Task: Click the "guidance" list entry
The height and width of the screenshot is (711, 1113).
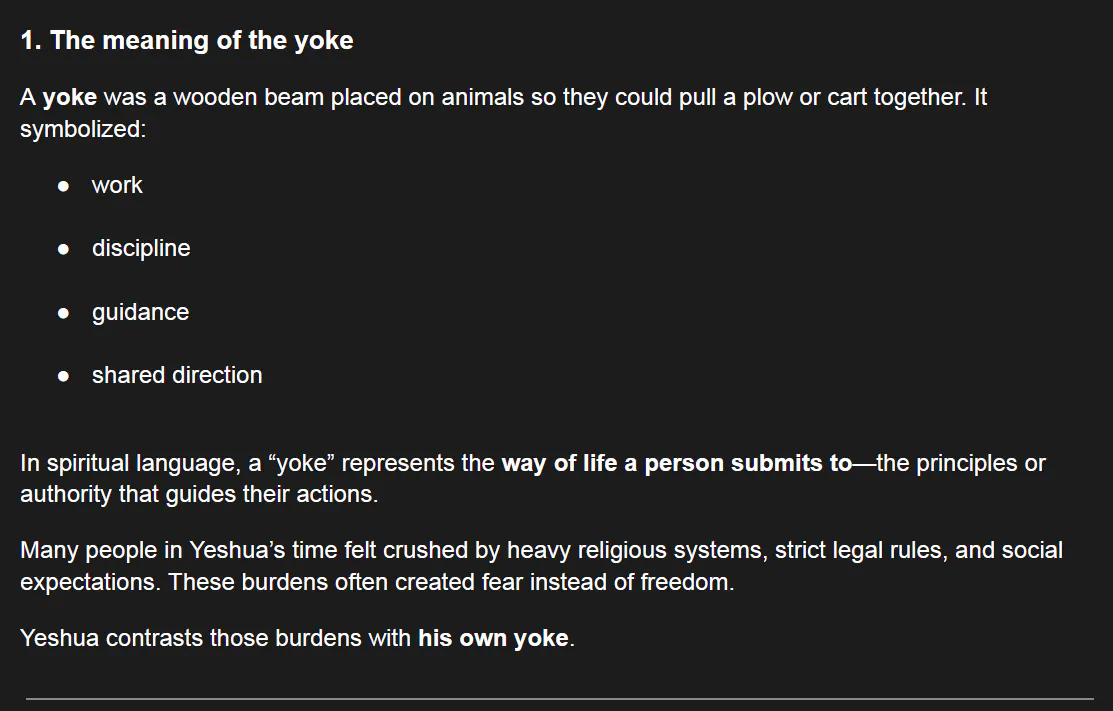Action: tap(140, 313)
